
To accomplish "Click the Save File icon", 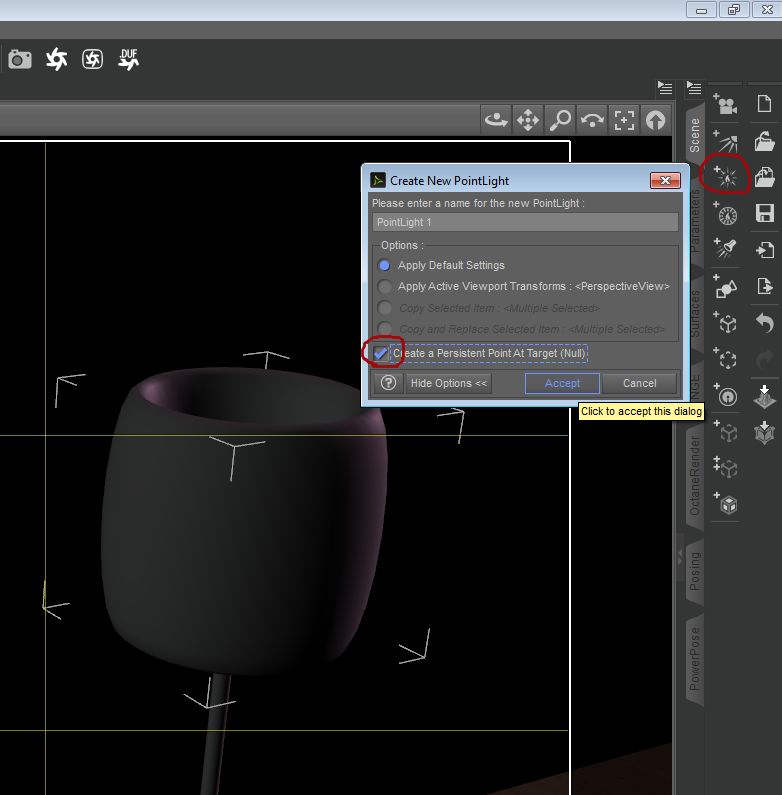I will tap(764, 213).
